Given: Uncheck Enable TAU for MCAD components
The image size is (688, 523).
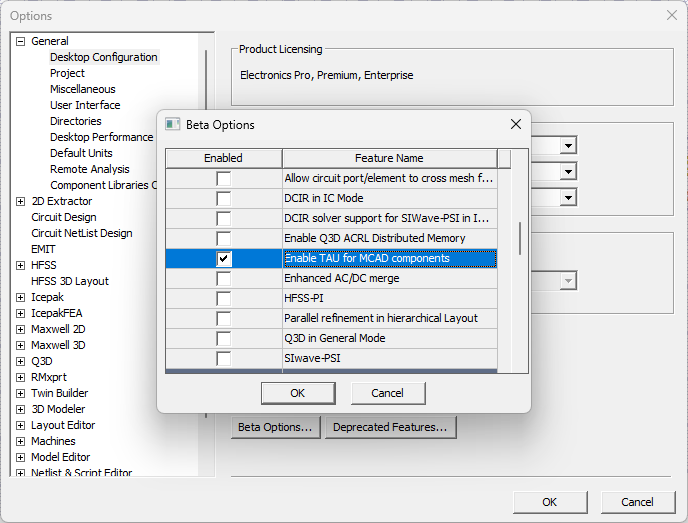Looking at the screenshot, I should [223, 258].
